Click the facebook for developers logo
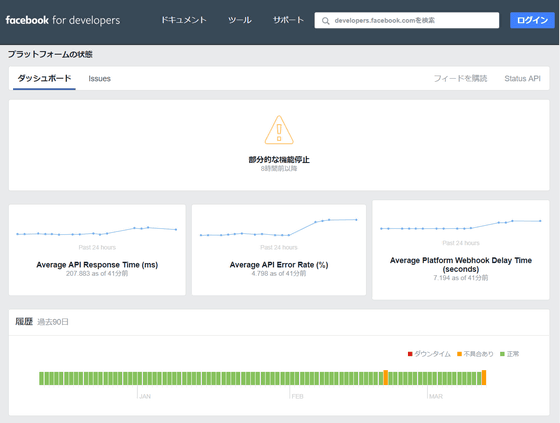The image size is (560, 423). (63, 20)
